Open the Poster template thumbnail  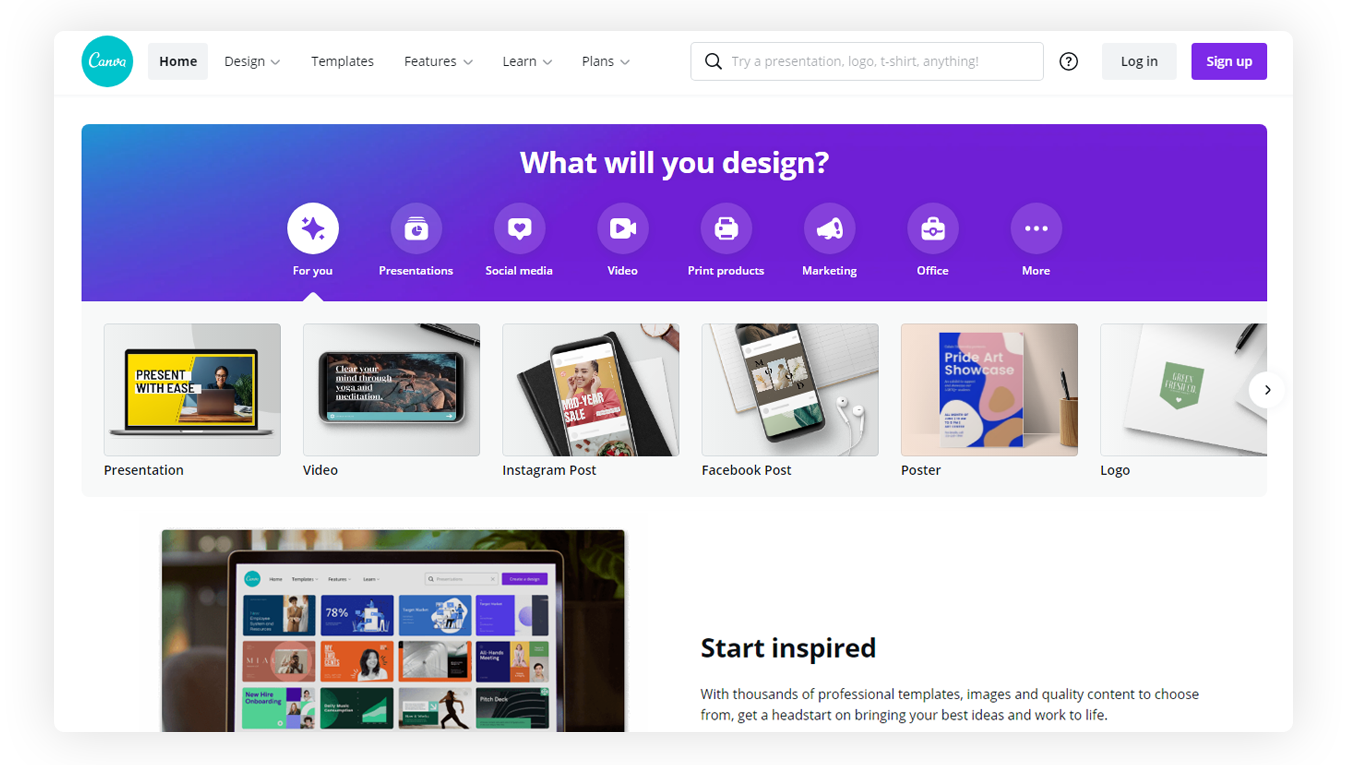coord(989,390)
